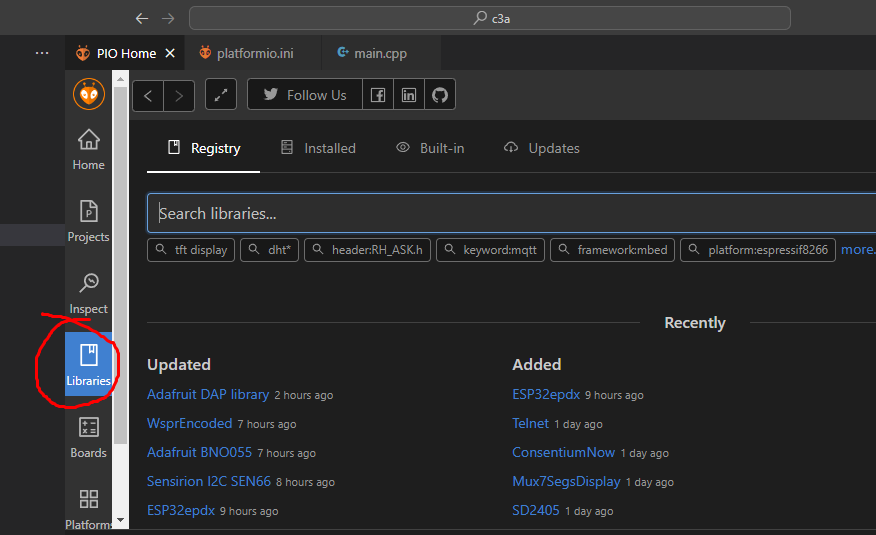Open the Inspect tool in sidebar
Image resolution: width=876 pixels, height=535 pixels.
(88, 293)
